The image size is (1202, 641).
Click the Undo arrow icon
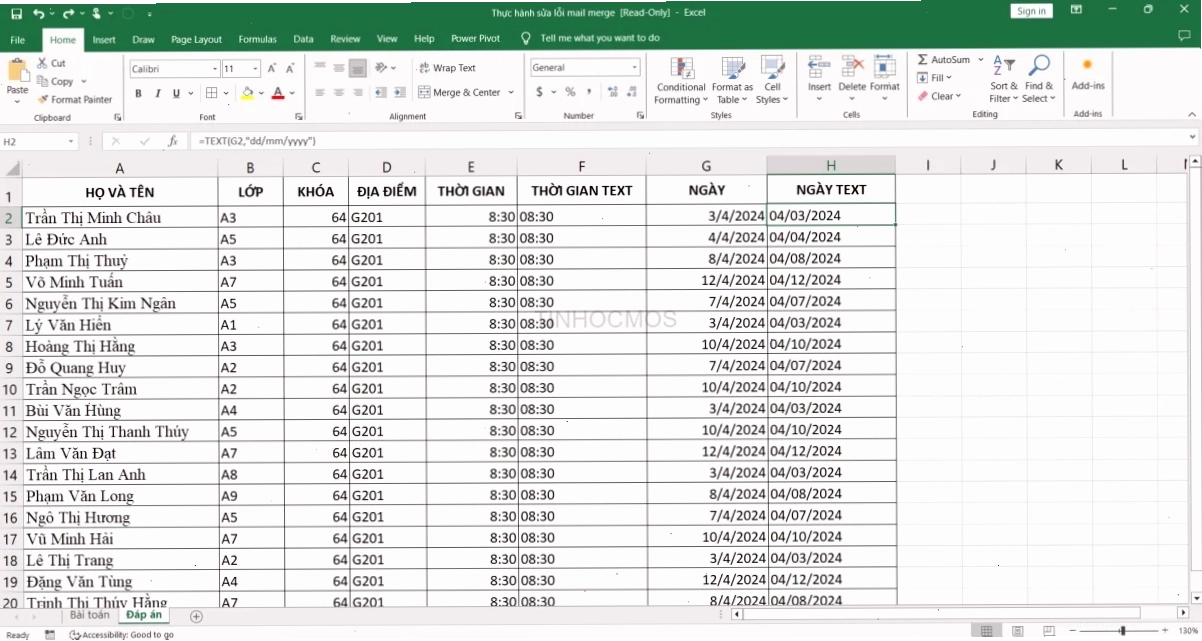(x=38, y=13)
